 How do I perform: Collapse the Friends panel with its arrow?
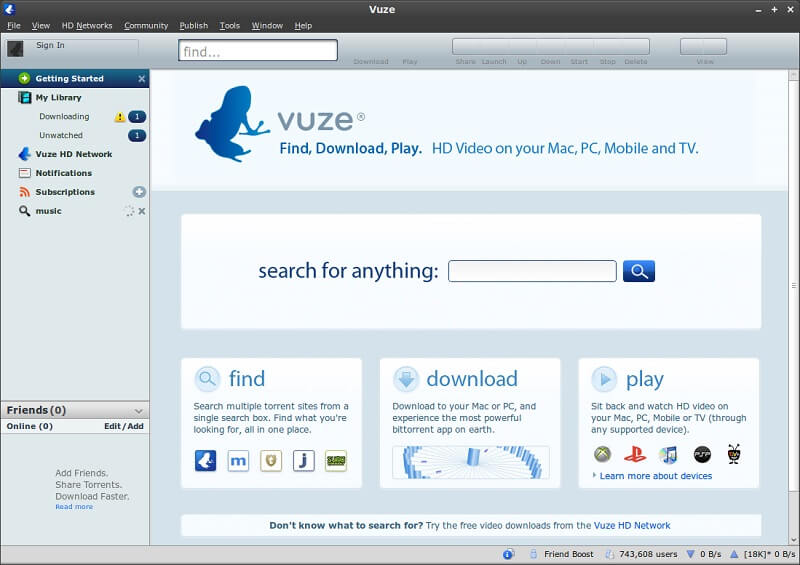[138, 411]
